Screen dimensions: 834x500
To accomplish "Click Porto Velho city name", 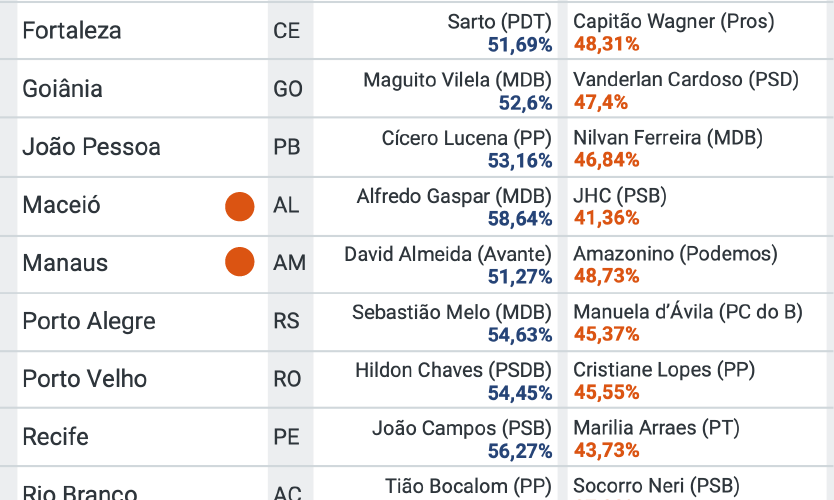I will click(84, 379).
